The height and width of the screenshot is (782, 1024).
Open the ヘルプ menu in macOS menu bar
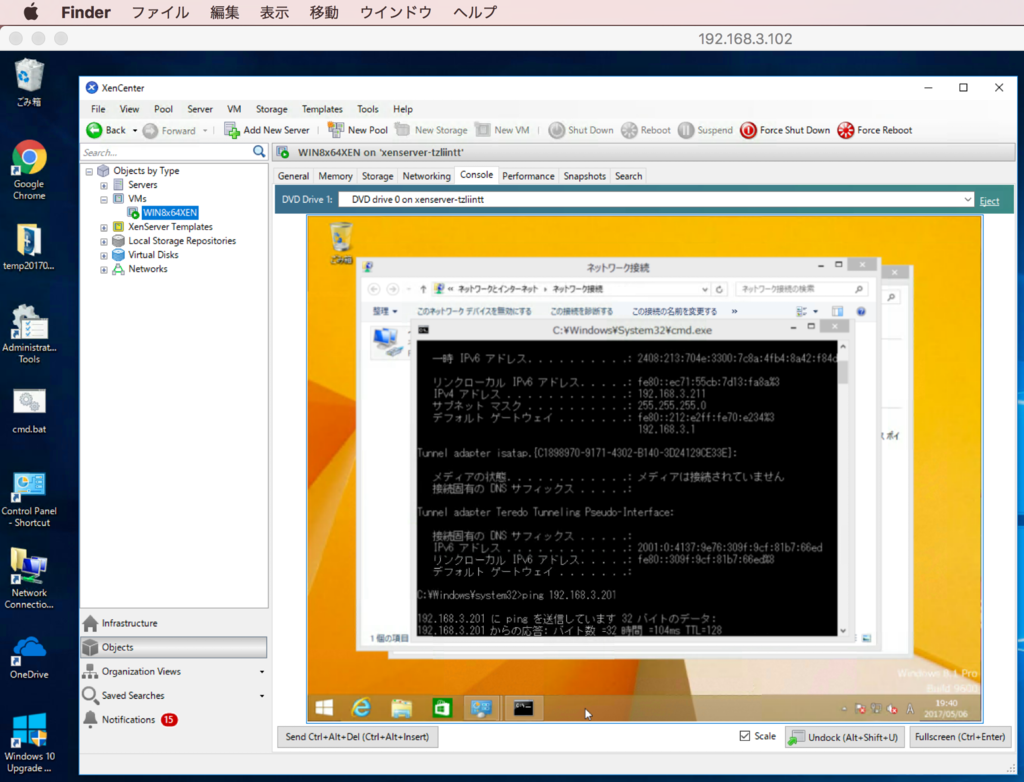pyautogui.click(x=475, y=12)
